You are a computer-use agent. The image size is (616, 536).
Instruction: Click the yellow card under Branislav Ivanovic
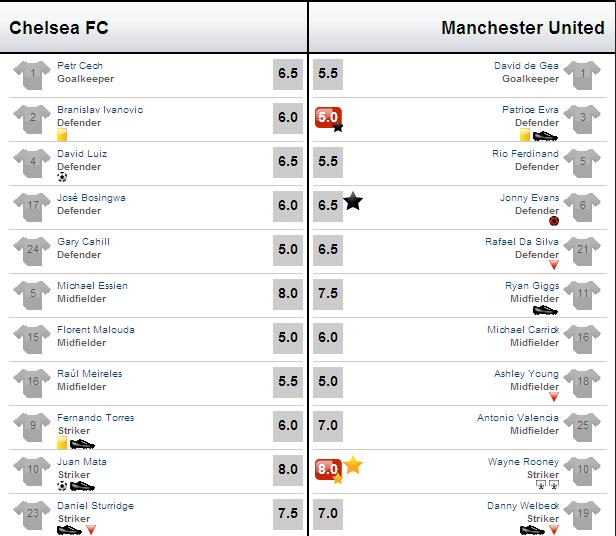[62, 135]
